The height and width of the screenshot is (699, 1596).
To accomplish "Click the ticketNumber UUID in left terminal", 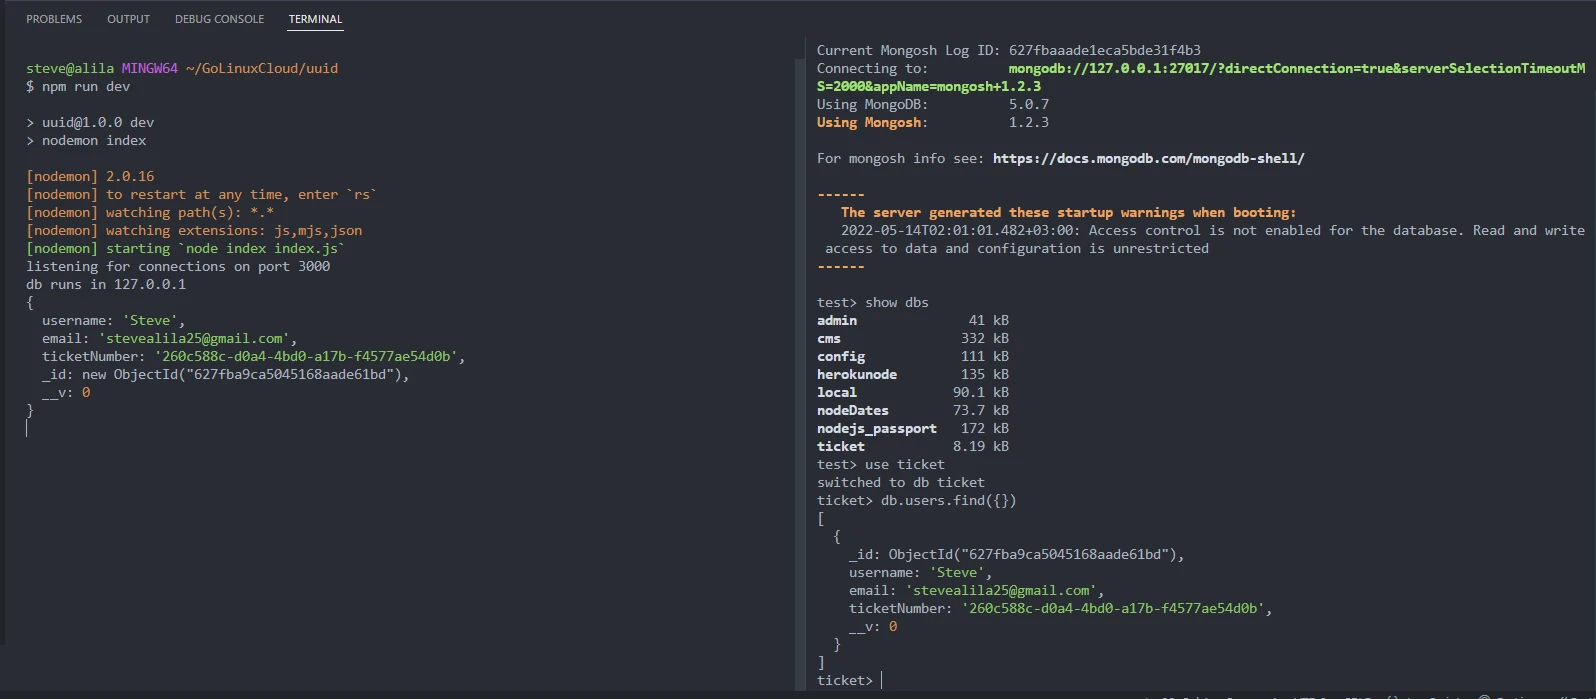I will (x=309, y=356).
